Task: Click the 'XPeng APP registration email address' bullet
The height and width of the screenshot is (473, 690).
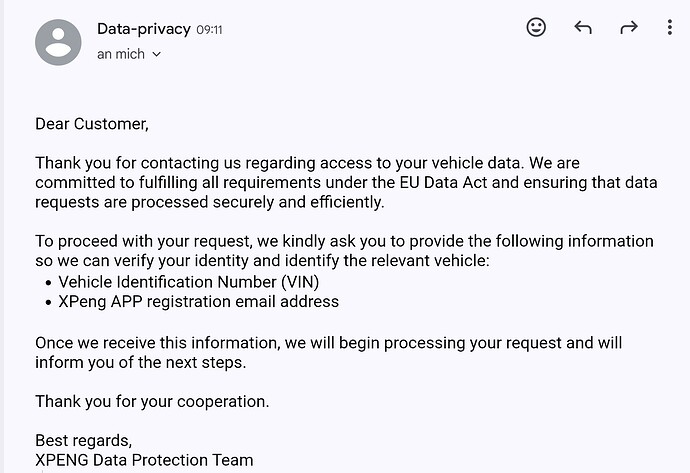Action: coord(198,302)
